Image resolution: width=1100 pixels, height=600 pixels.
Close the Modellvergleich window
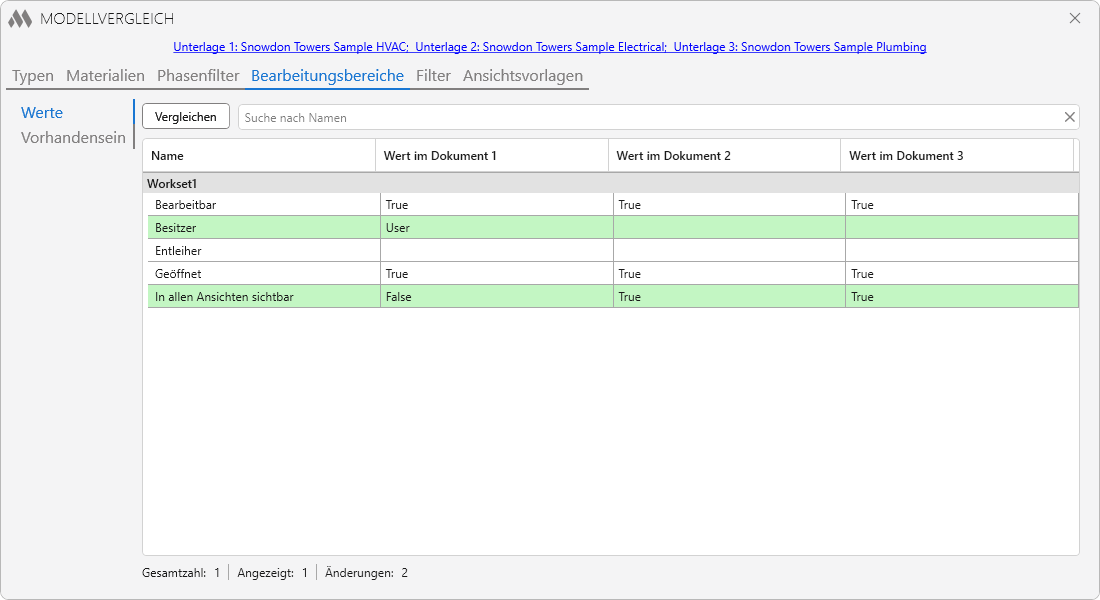pyautogui.click(x=1075, y=18)
